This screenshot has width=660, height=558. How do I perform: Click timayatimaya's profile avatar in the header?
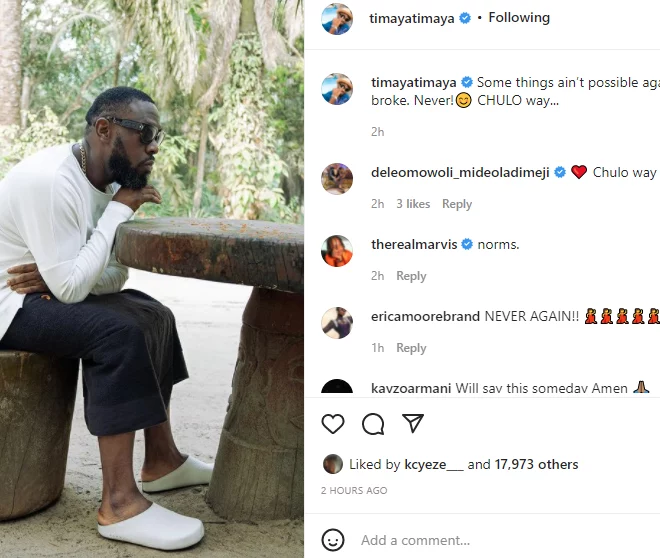337,18
